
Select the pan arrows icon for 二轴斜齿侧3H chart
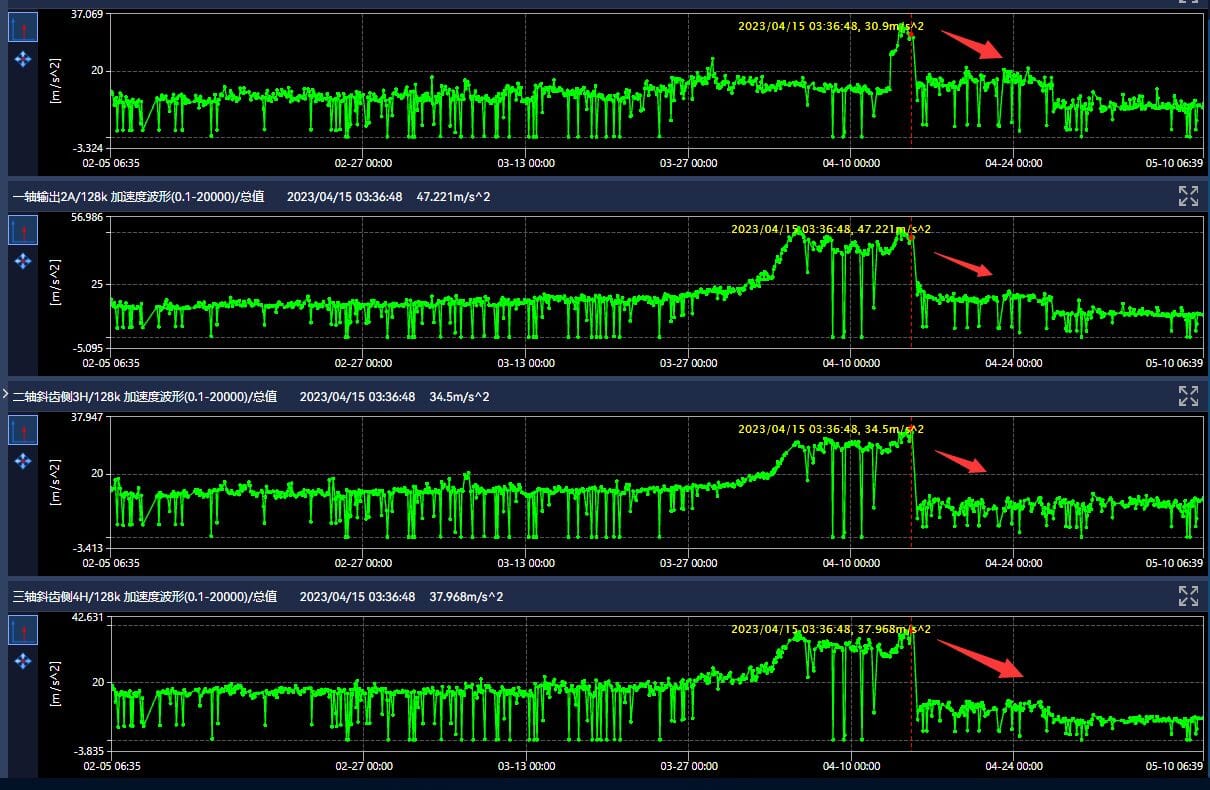point(23,461)
